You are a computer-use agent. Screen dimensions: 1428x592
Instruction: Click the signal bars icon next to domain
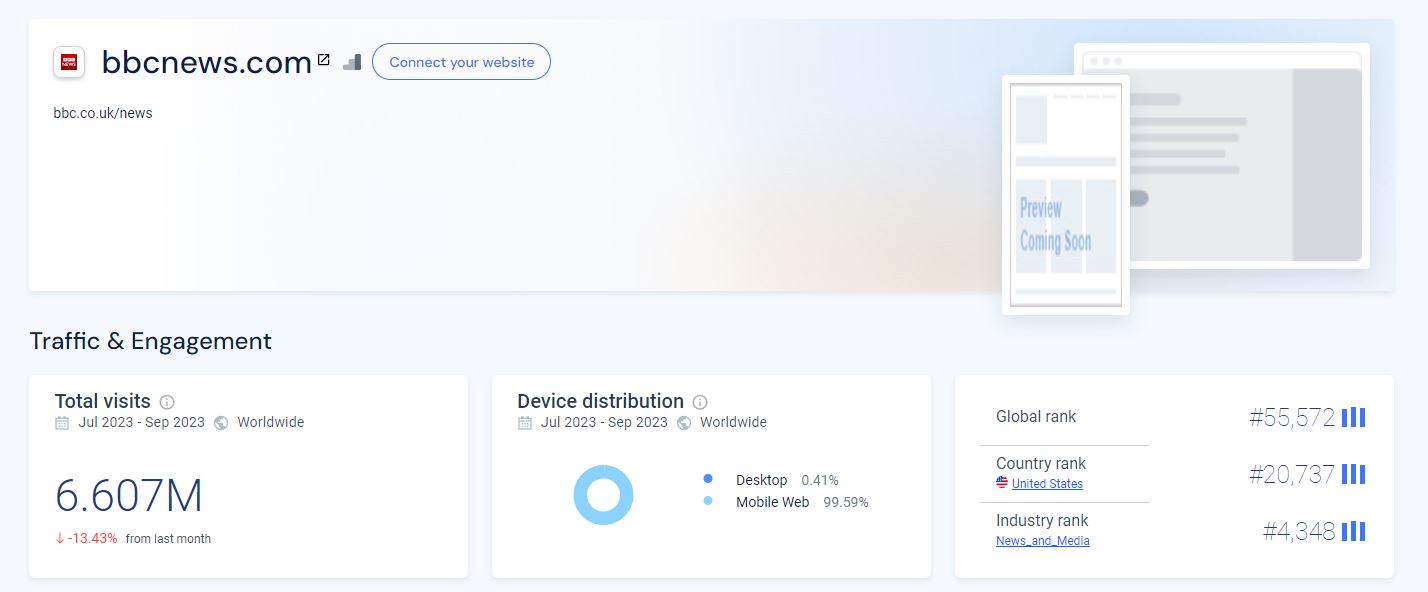pyautogui.click(x=352, y=62)
